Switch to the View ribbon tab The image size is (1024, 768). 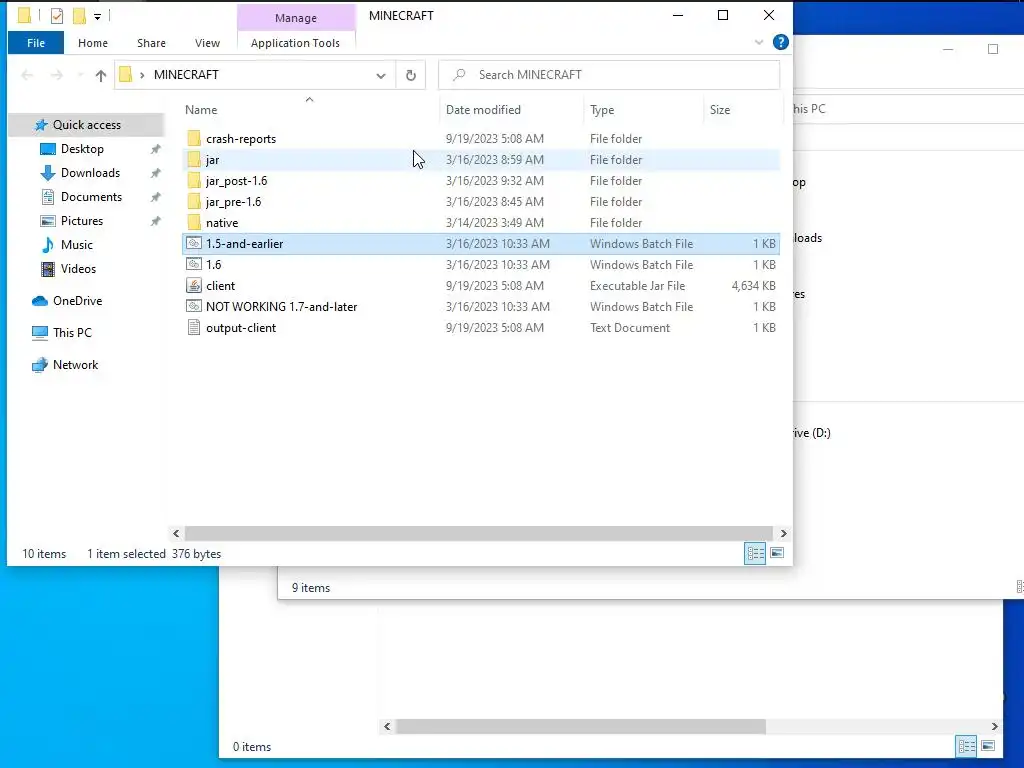pyautogui.click(x=207, y=43)
